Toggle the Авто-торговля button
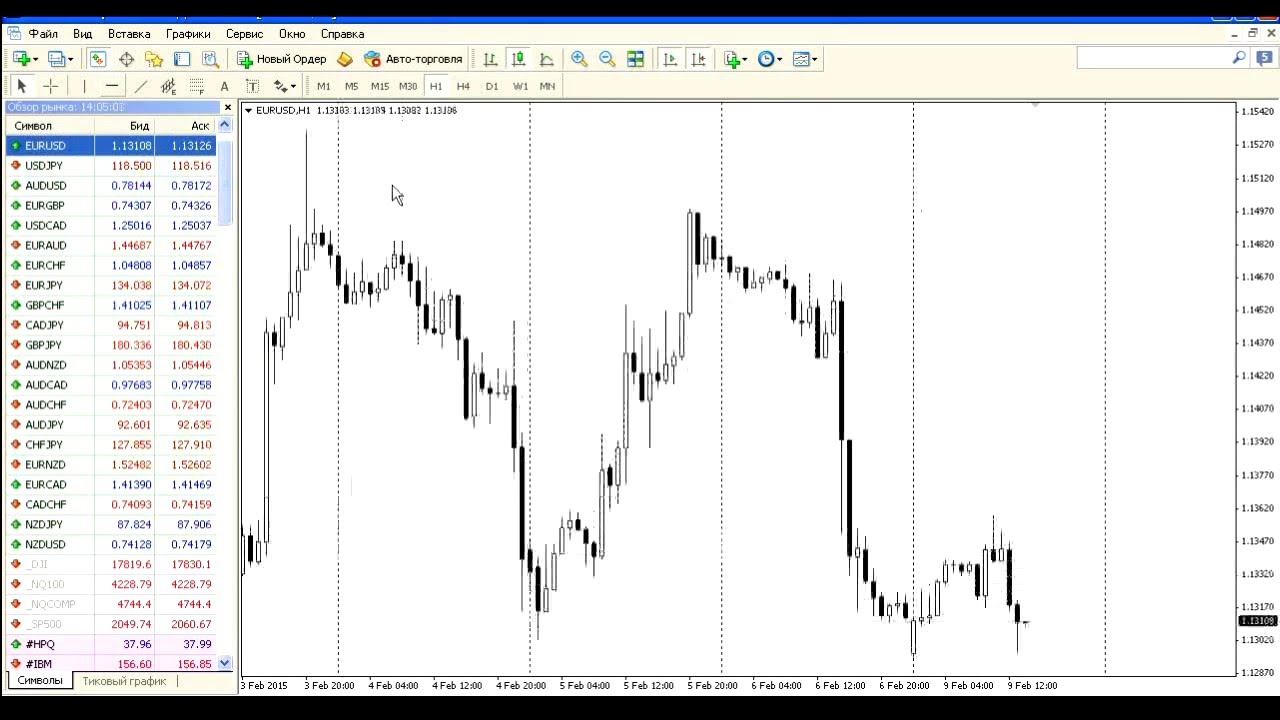Image resolution: width=1280 pixels, height=720 pixels. coord(413,59)
